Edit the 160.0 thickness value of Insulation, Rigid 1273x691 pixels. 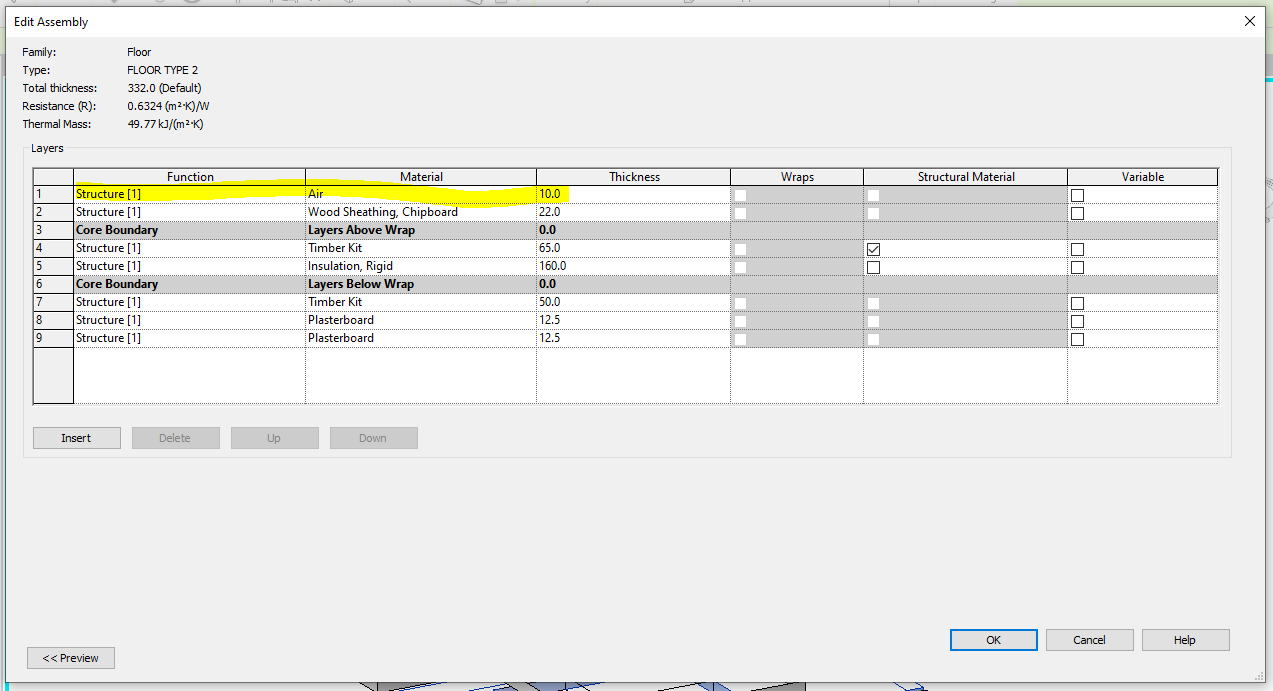pos(634,265)
